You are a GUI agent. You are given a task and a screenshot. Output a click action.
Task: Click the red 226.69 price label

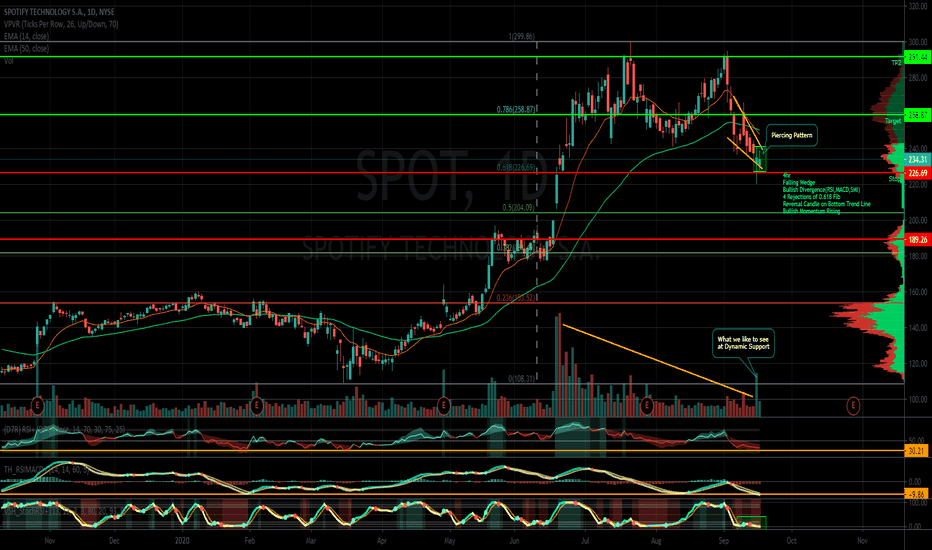pos(917,173)
